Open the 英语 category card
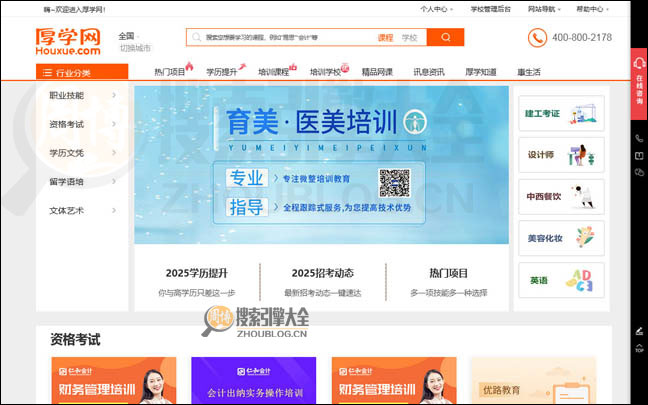The image size is (648, 405). 561,280
